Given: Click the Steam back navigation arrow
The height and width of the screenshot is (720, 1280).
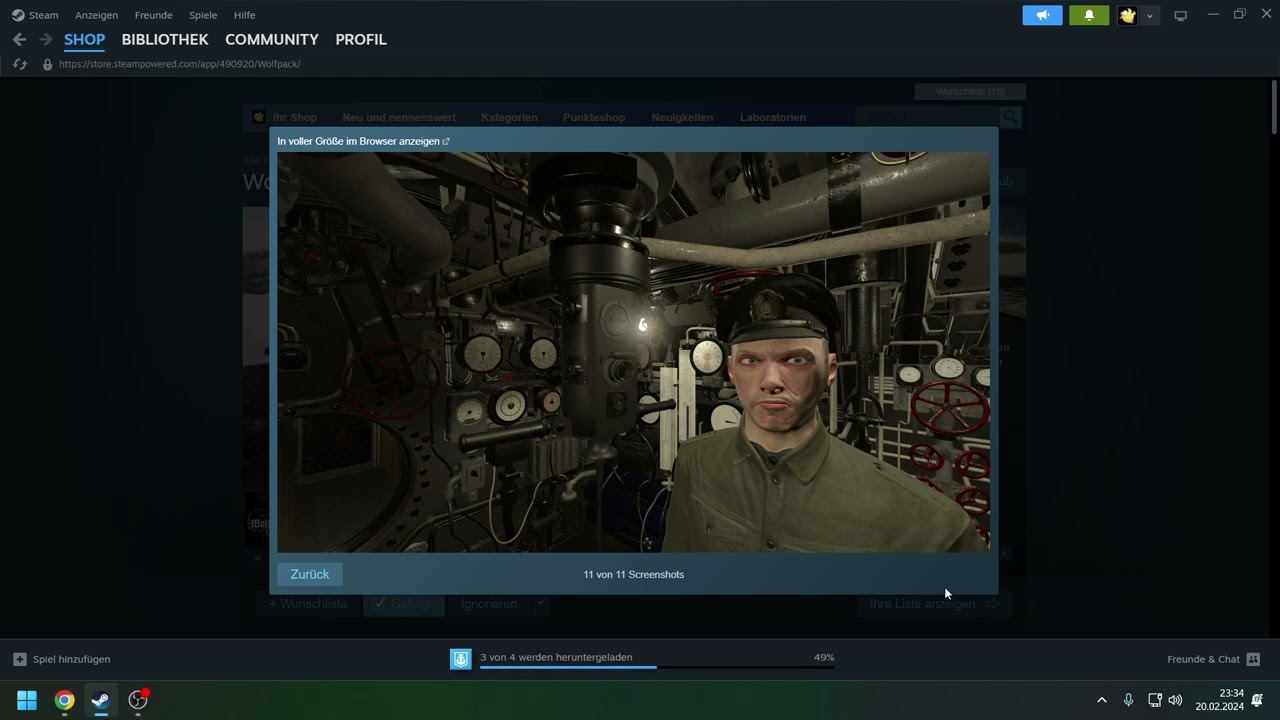Looking at the screenshot, I should pyautogui.click(x=19, y=39).
